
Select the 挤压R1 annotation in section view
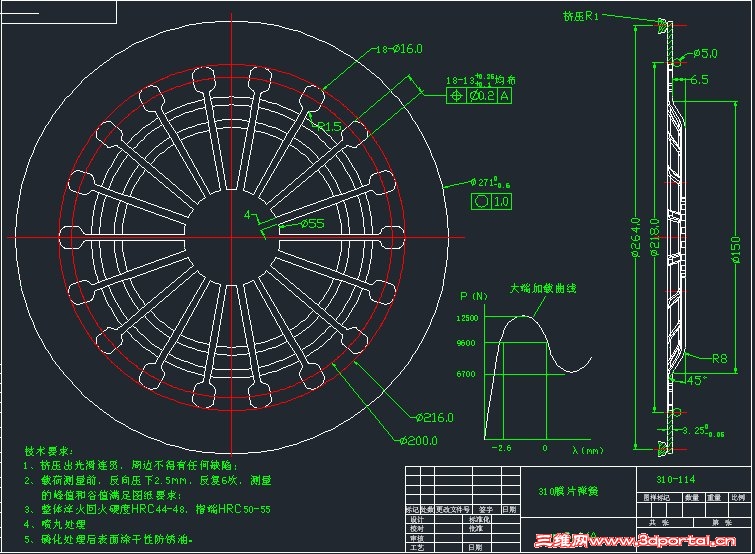coord(581,16)
